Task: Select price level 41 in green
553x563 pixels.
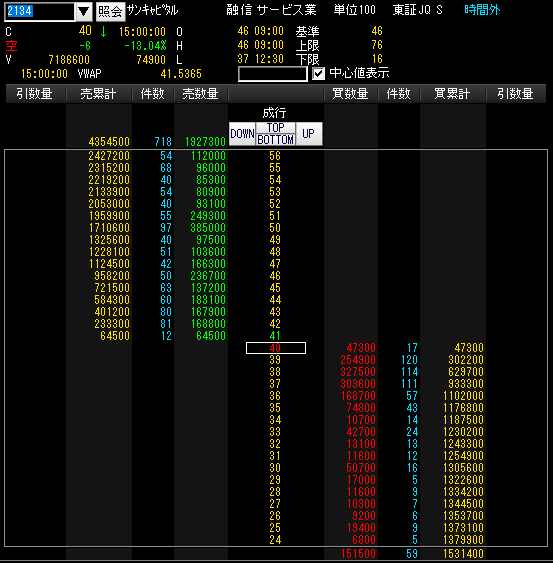Action: (x=275, y=336)
